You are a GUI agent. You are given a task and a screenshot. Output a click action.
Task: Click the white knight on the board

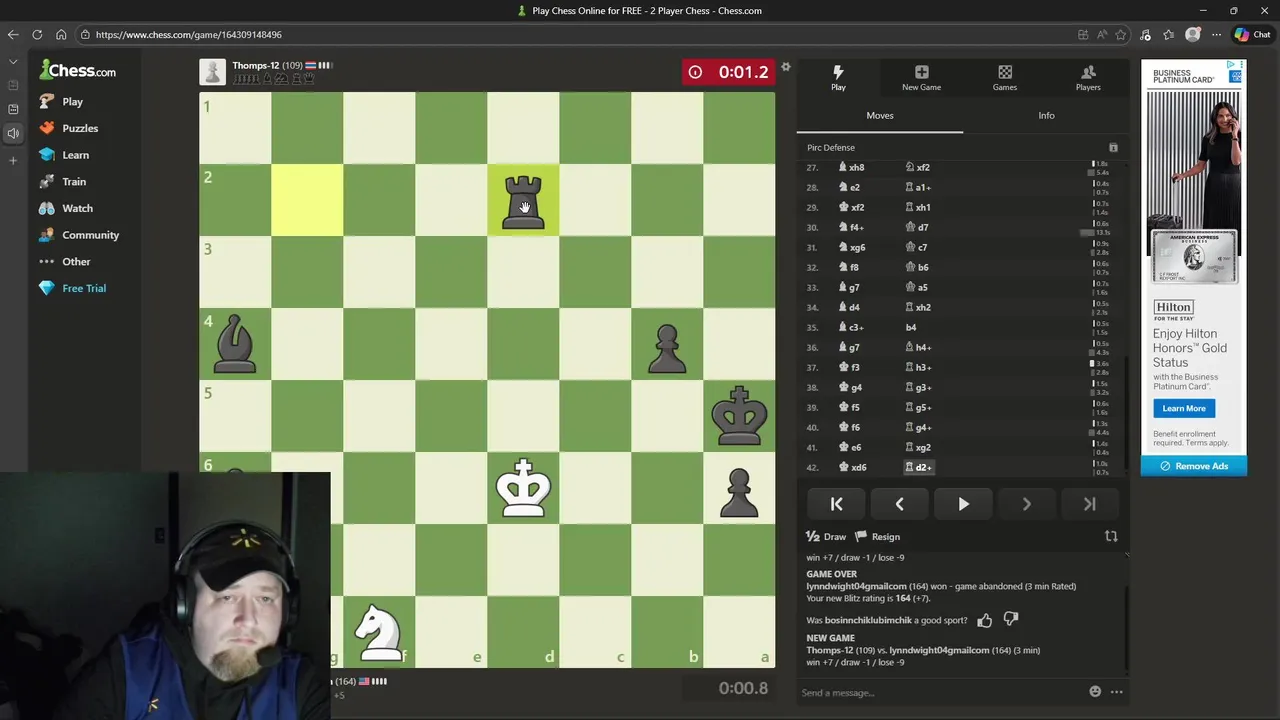[x=379, y=632]
